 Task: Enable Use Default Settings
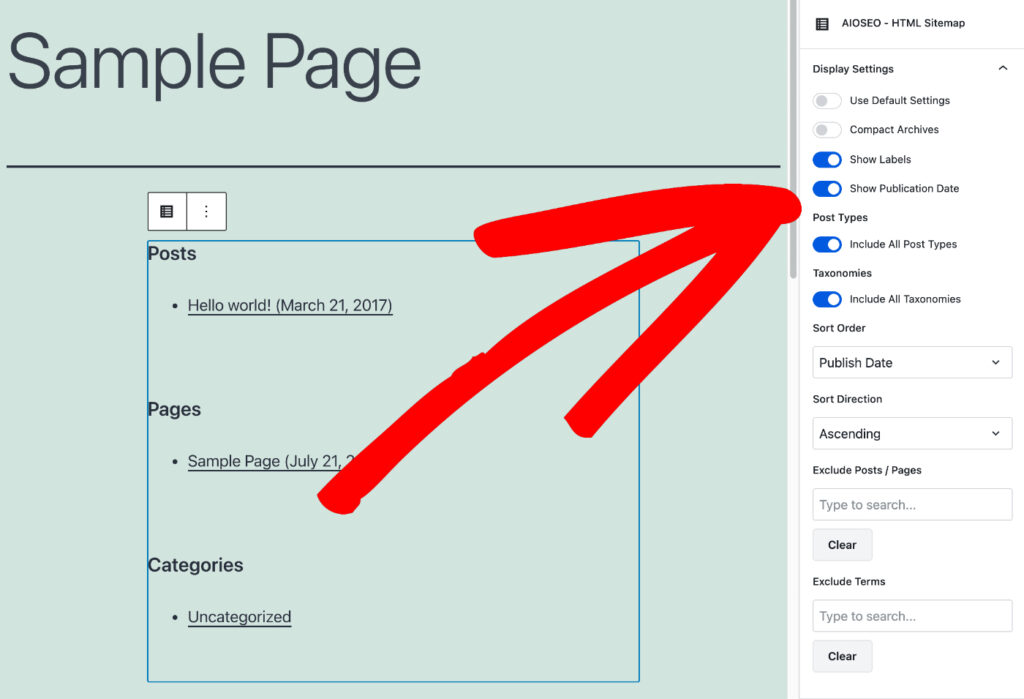(x=827, y=100)
